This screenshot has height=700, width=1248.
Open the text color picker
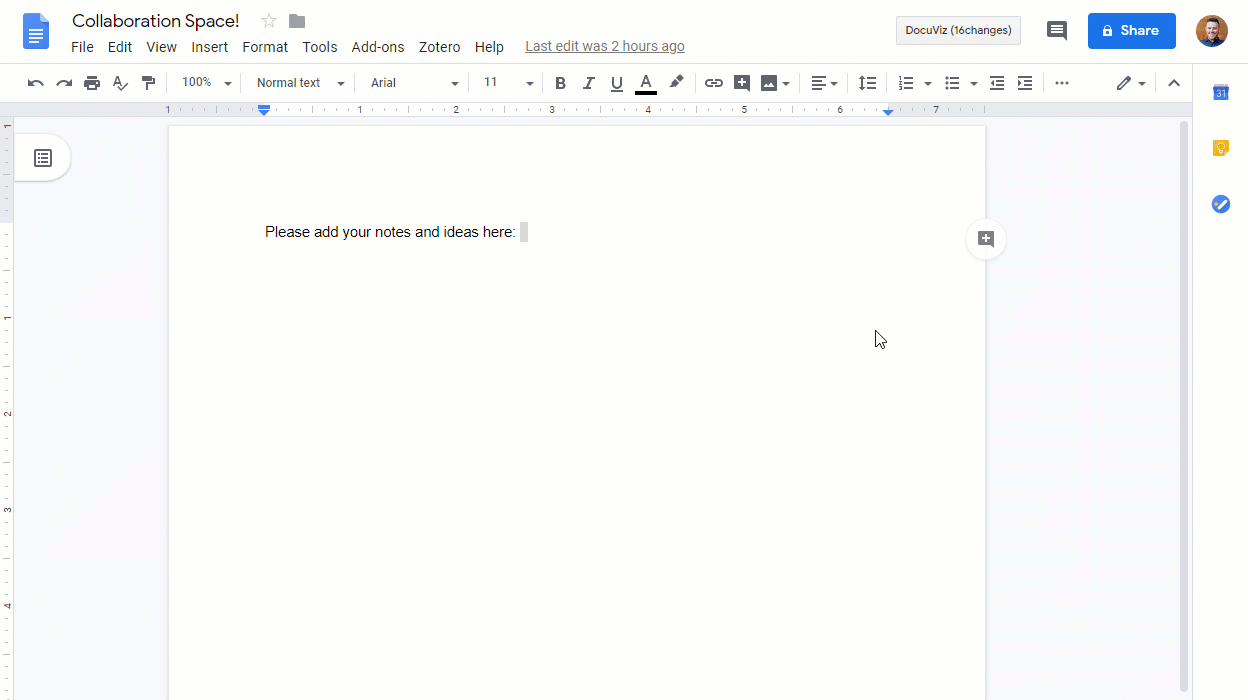point(646,83)
